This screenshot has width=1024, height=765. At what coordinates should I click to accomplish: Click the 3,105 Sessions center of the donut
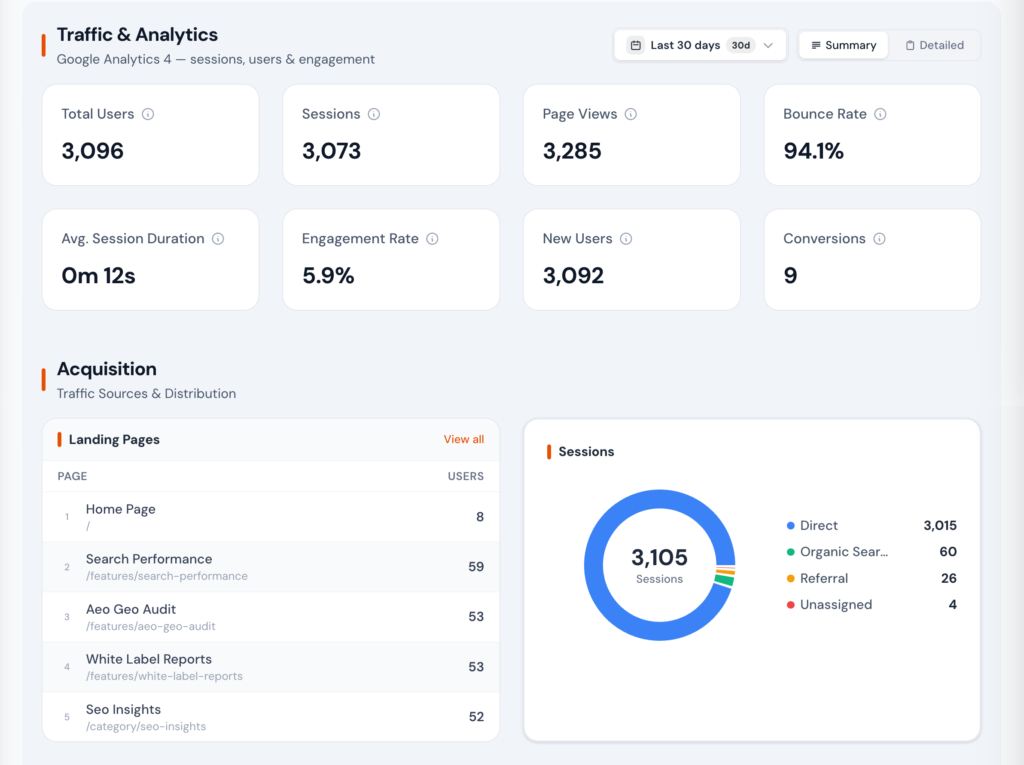pos(659,565)
